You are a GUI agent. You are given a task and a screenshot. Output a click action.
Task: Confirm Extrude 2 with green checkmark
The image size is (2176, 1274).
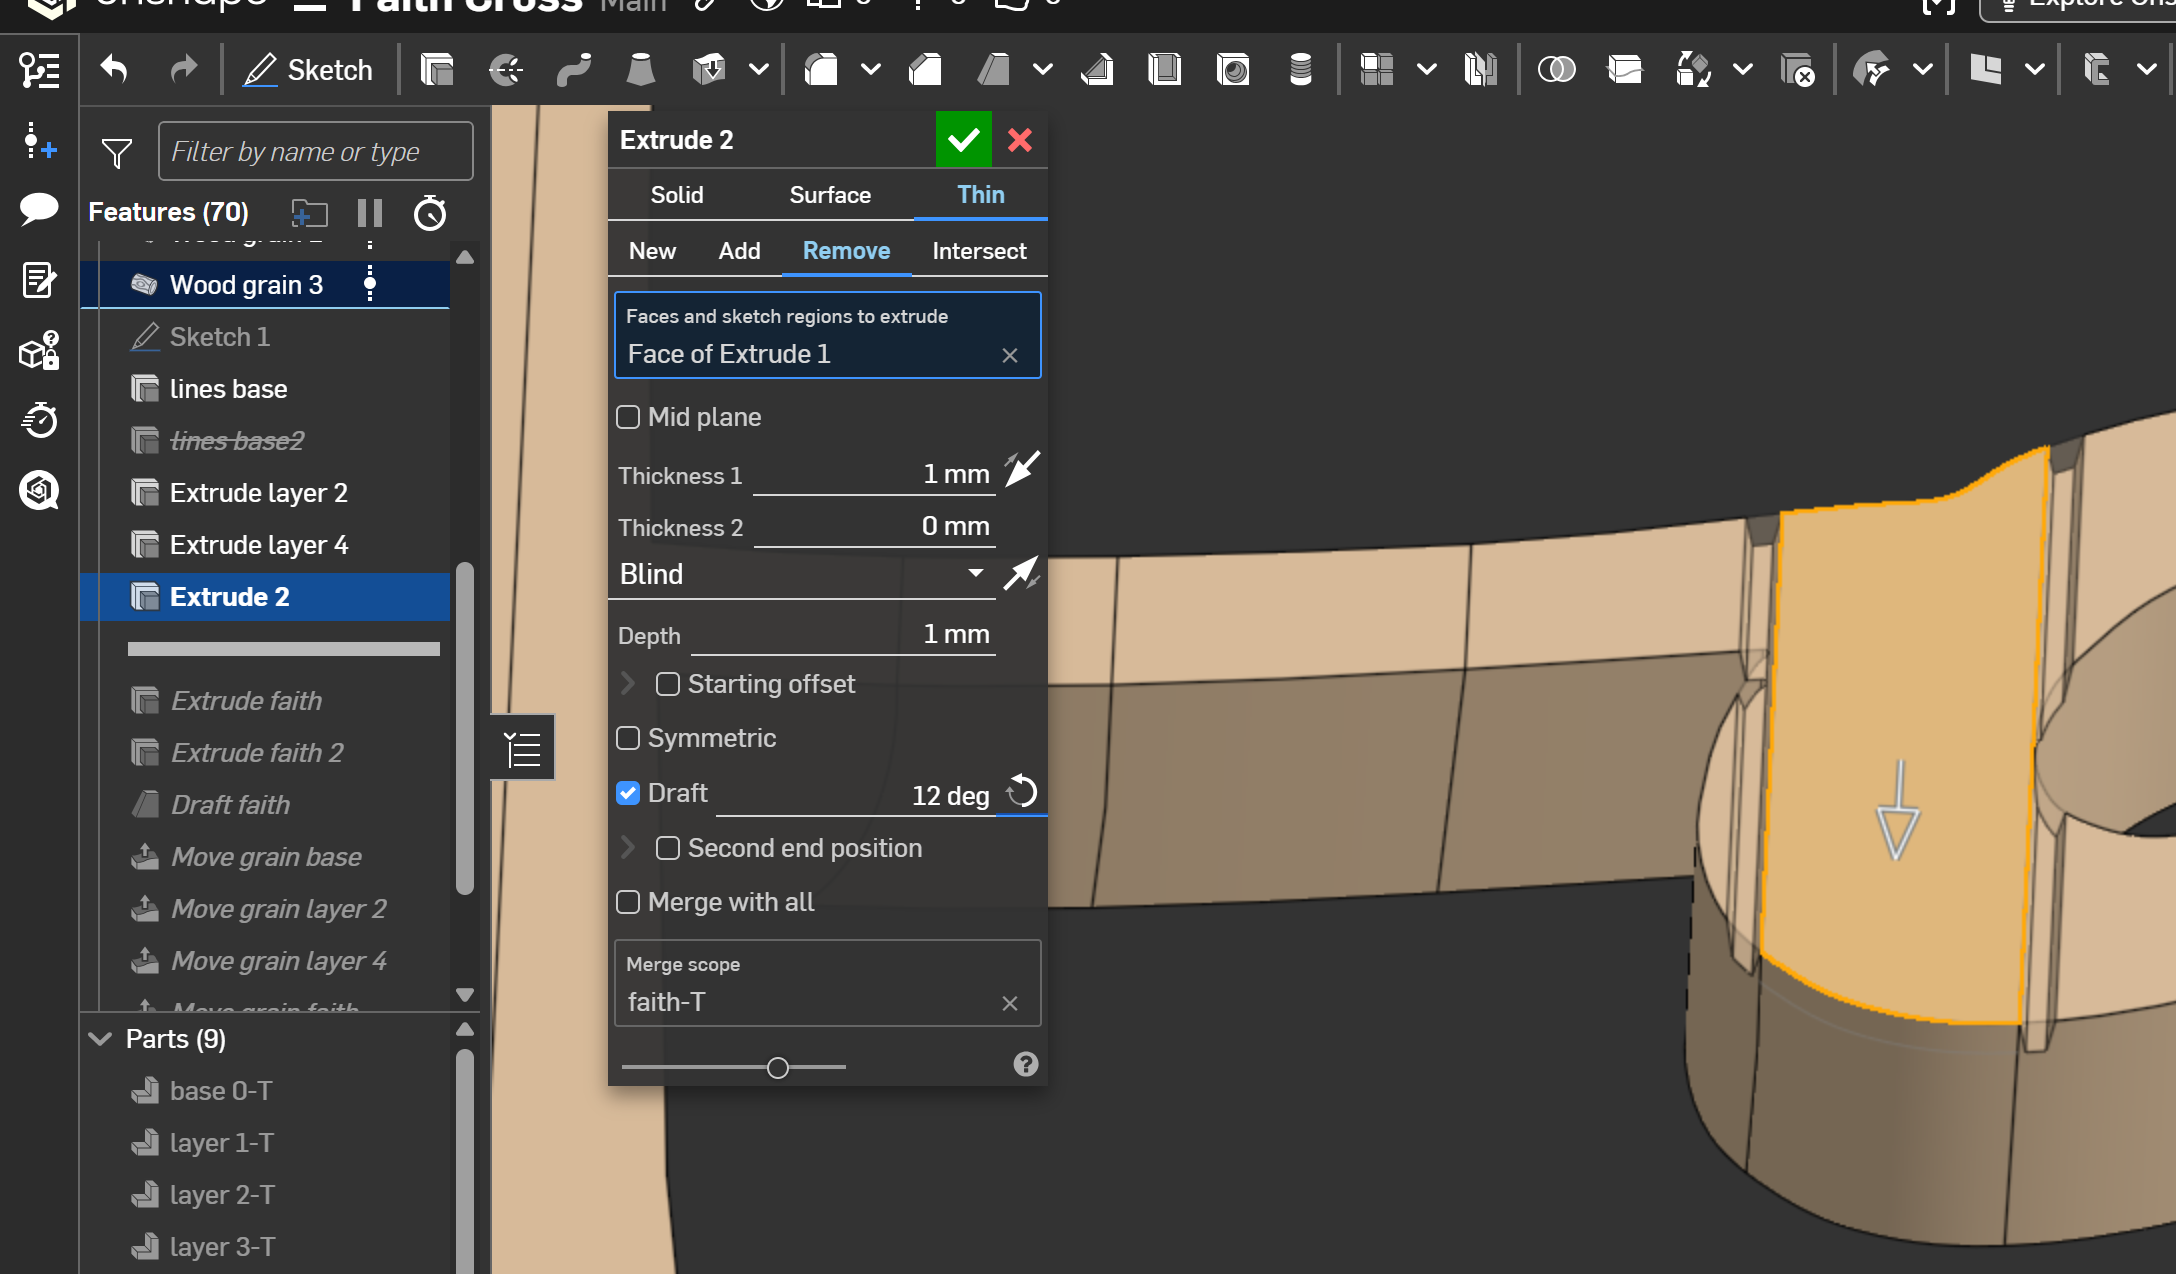pos(963,139)
